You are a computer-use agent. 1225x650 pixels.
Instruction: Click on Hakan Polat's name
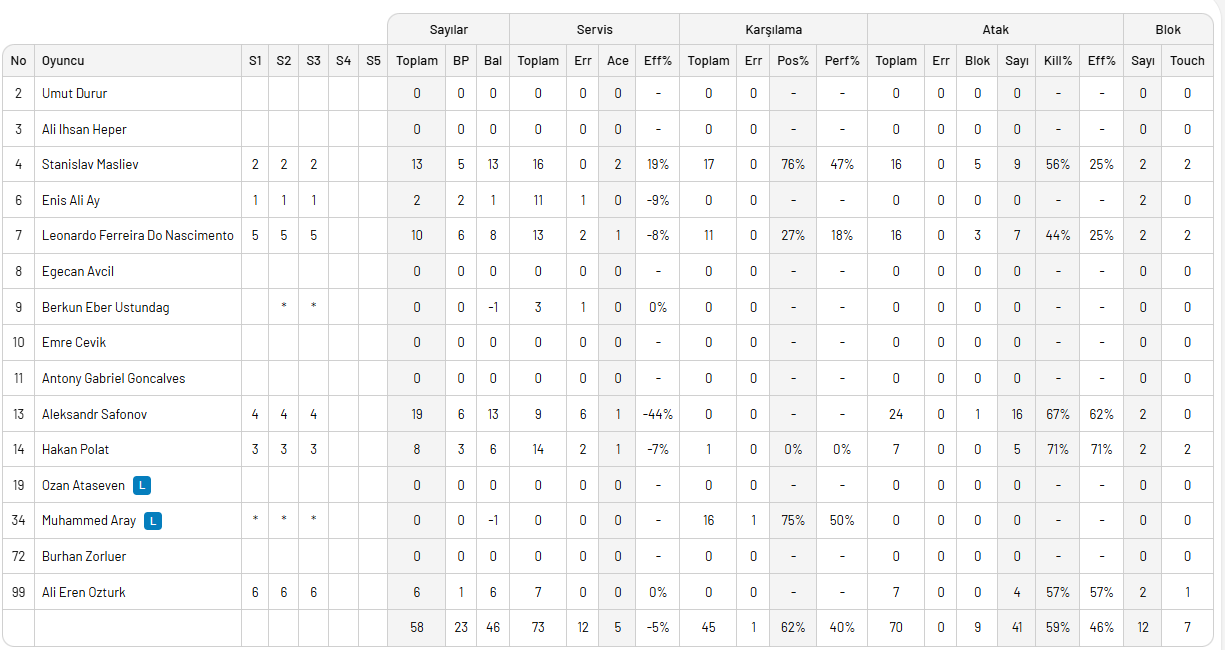point(76,449)
